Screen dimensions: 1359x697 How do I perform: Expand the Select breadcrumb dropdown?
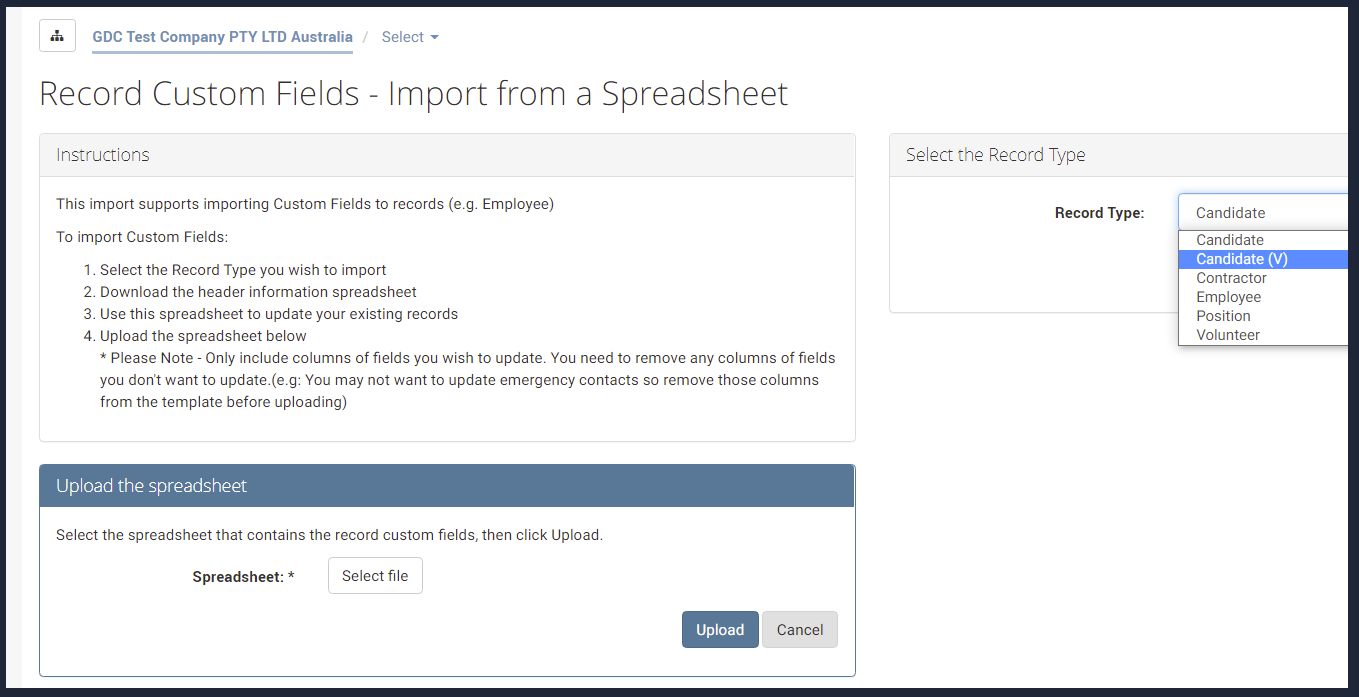pos(410,37)
